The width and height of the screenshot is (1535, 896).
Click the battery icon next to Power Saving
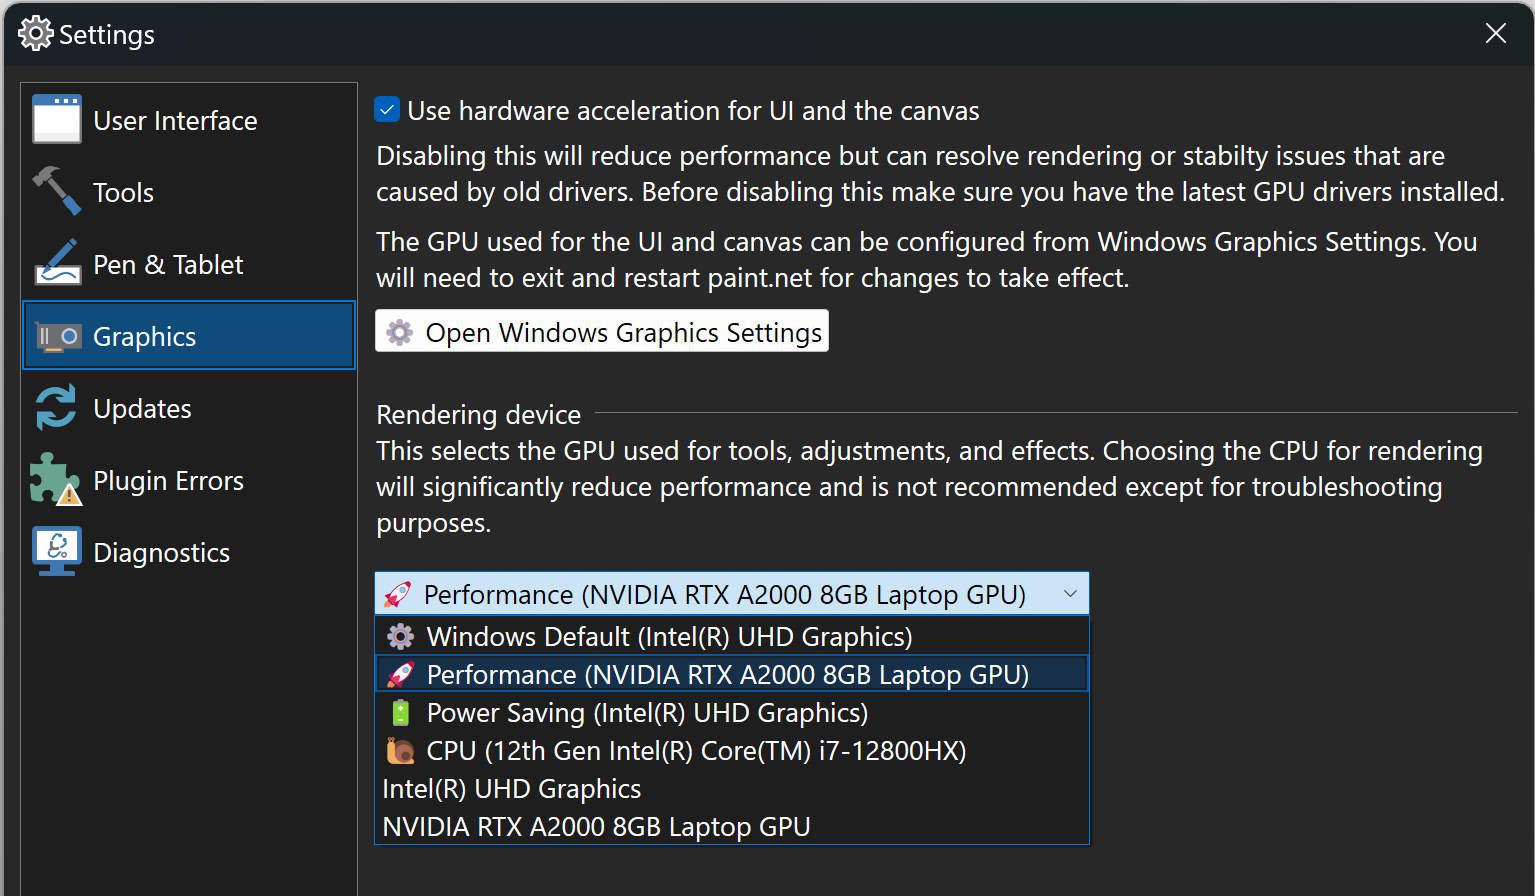click(x=399, y=712)
